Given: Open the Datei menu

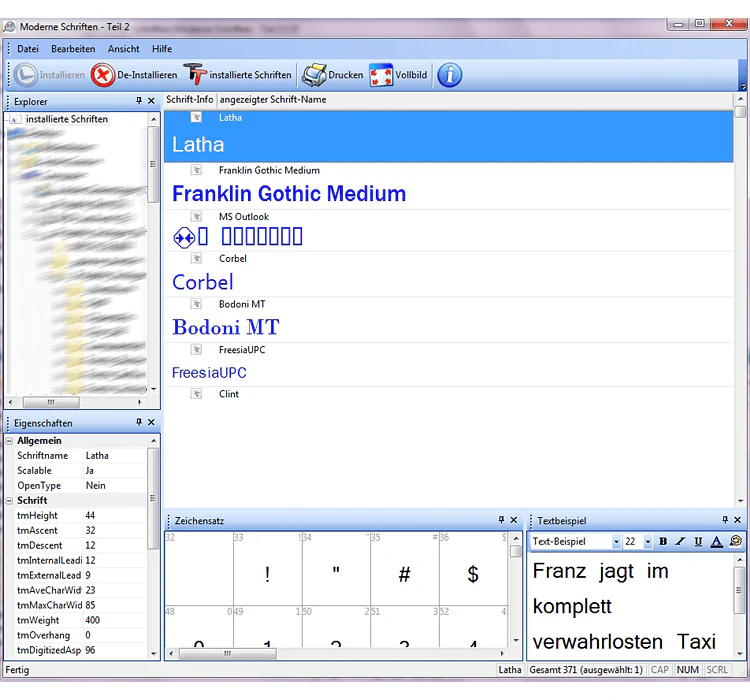Looking at the screenshot, I should [x=28, y=49].
